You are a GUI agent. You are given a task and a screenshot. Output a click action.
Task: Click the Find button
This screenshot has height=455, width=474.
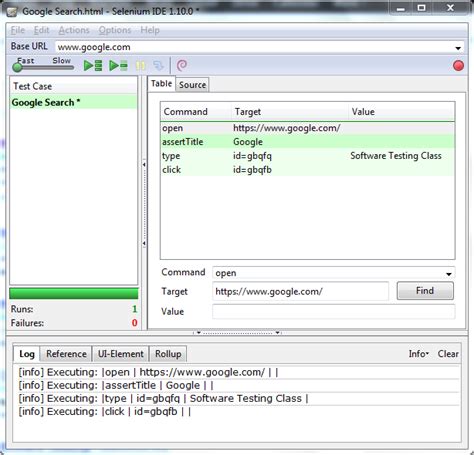[x=425, y=291]
